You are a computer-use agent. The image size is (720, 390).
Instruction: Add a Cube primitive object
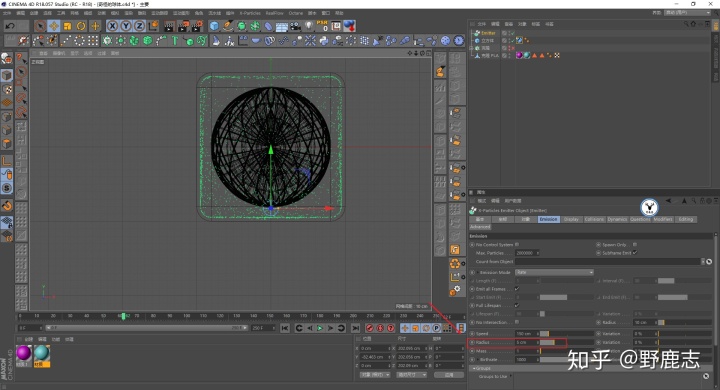pos(214,26)
